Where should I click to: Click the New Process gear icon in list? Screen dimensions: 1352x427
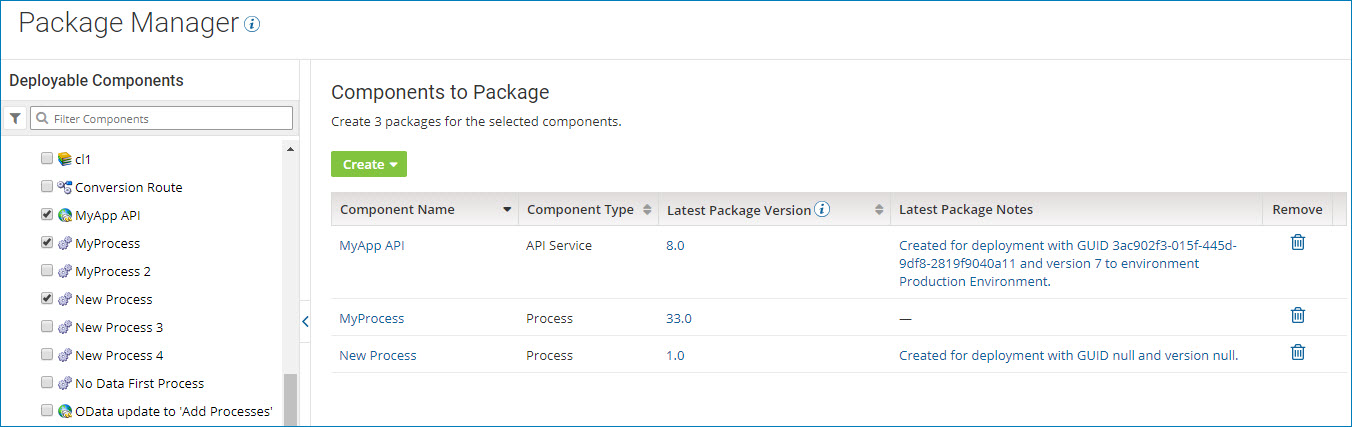coord(65,299)
